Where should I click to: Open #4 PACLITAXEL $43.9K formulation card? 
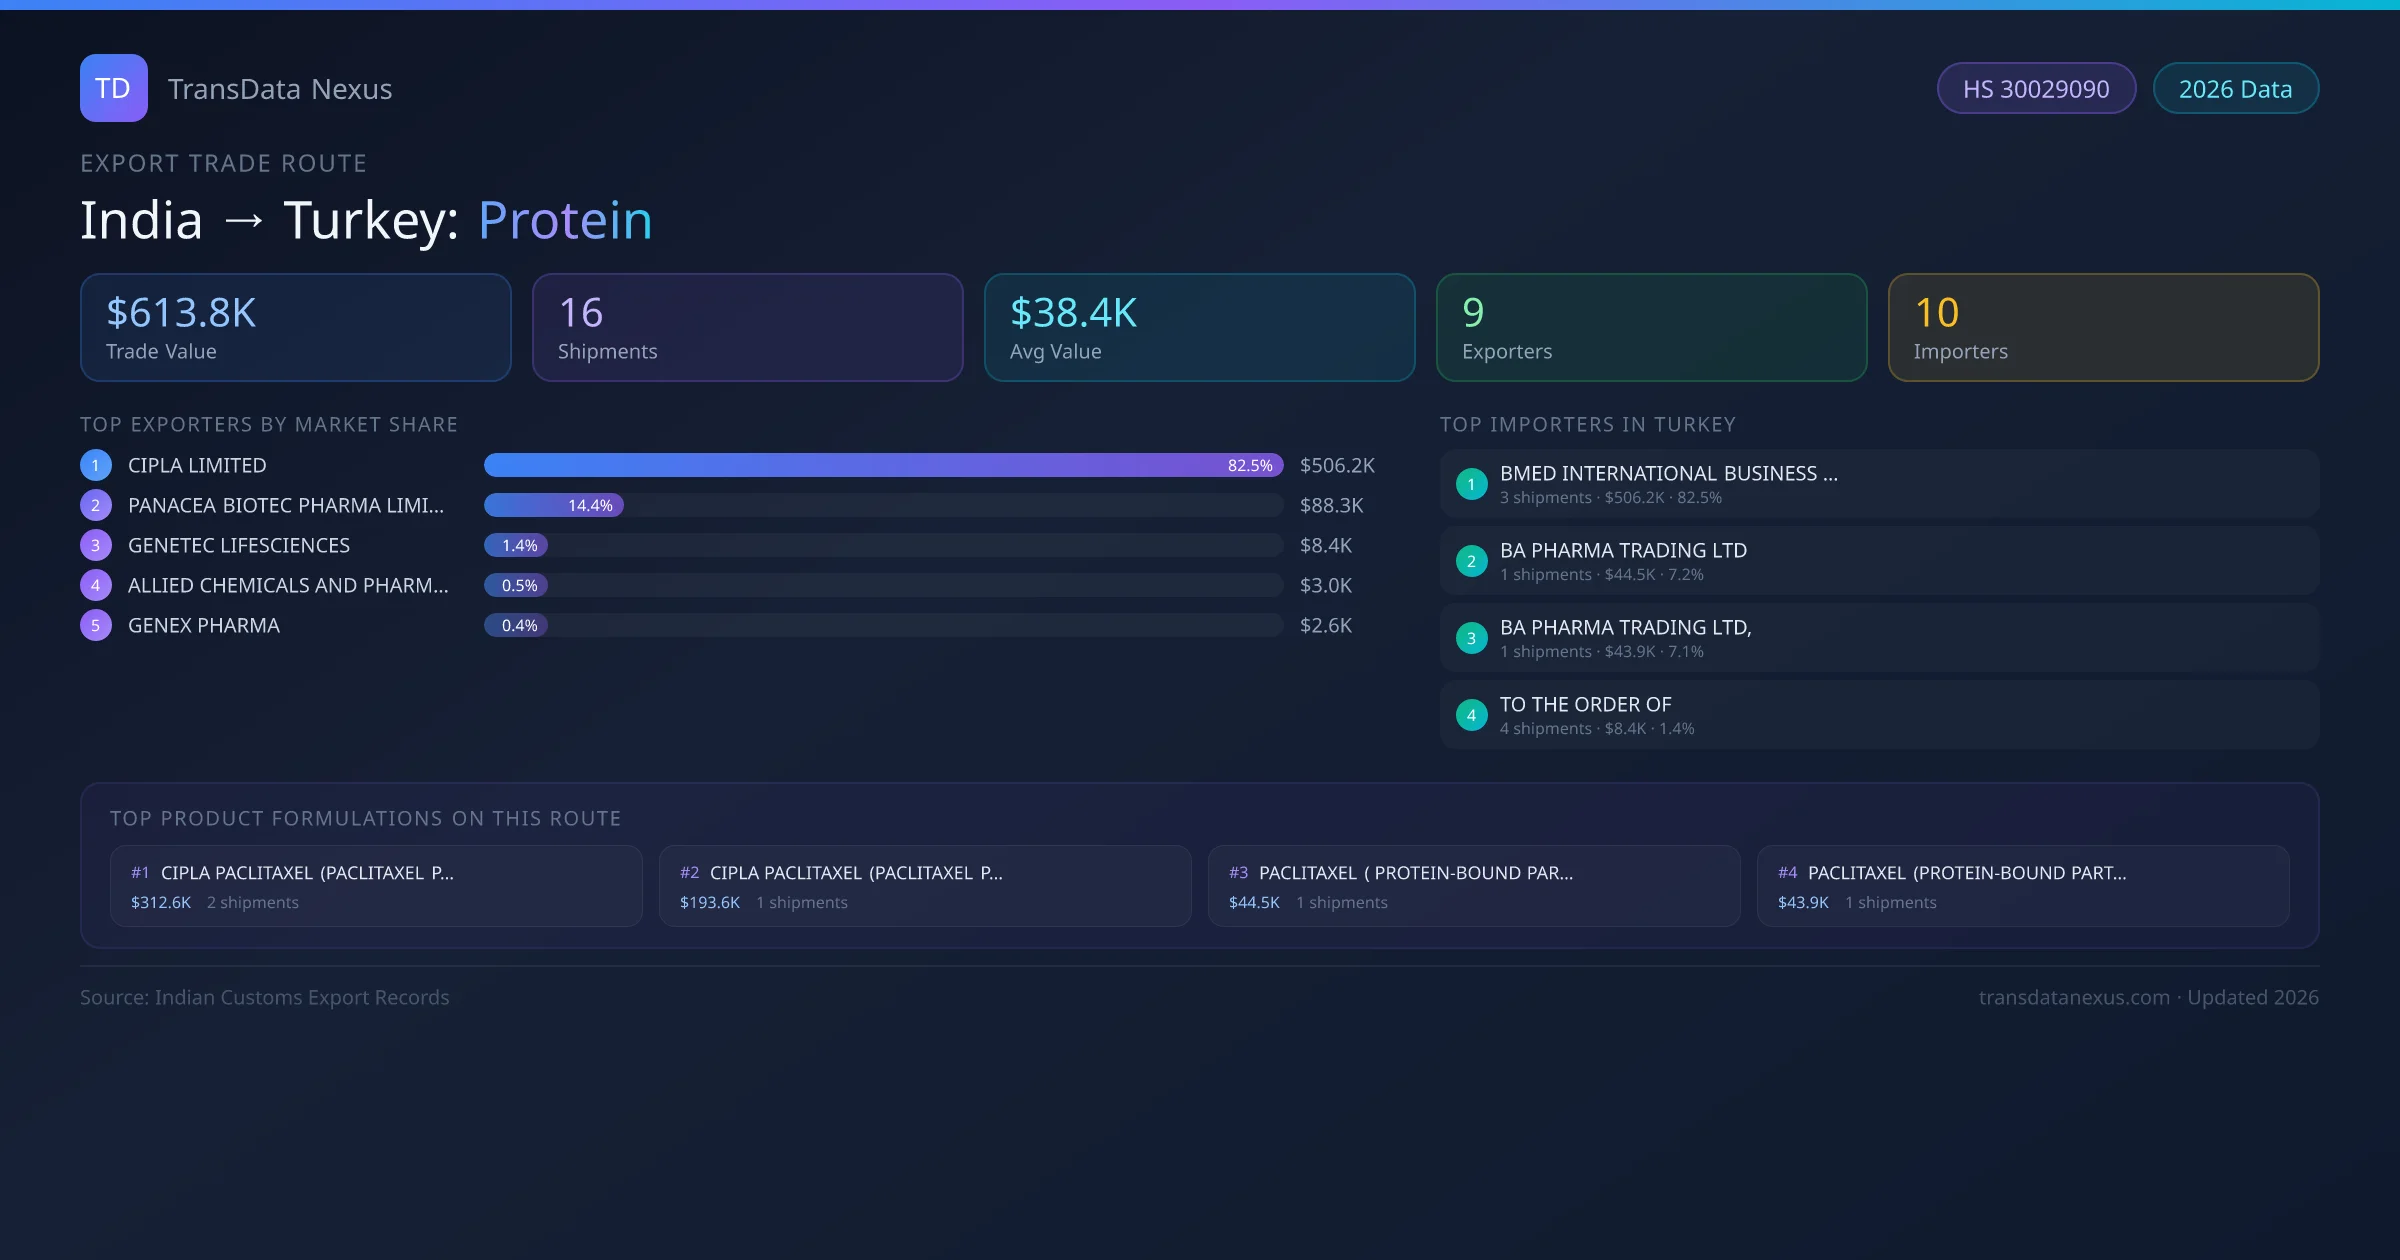pyautogui.click(x=2022, y=886)
